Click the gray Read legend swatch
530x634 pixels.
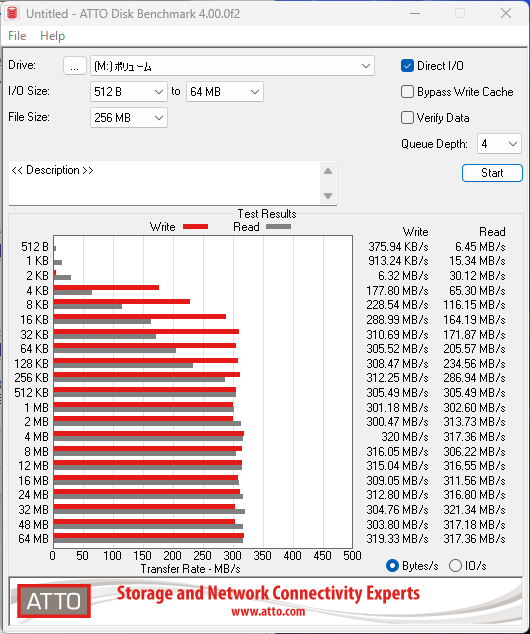coord(278,227)
